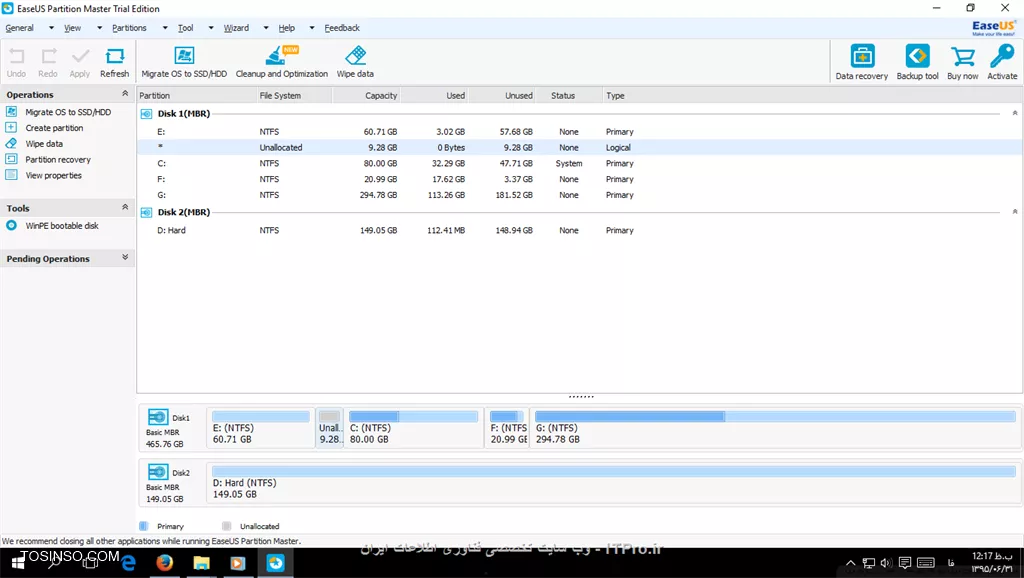Click the Undo toolbar icon
The width and height of the screenshot is (1024, 578).
(x=16, y=62)
